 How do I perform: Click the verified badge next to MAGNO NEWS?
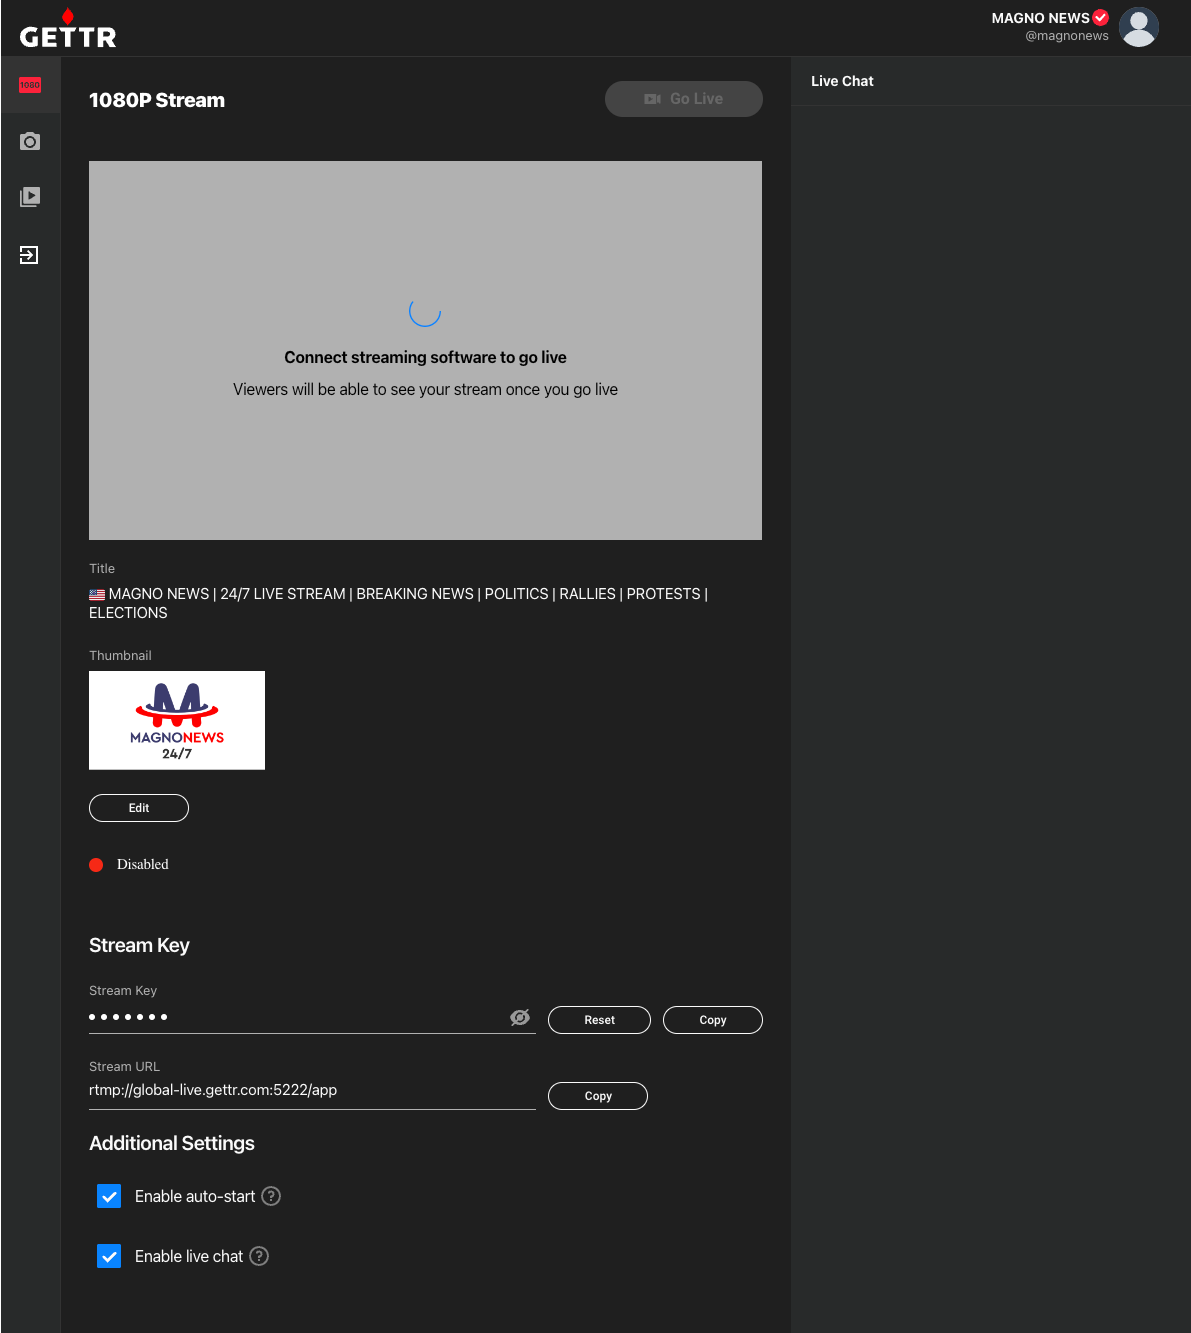[1101, 17]
